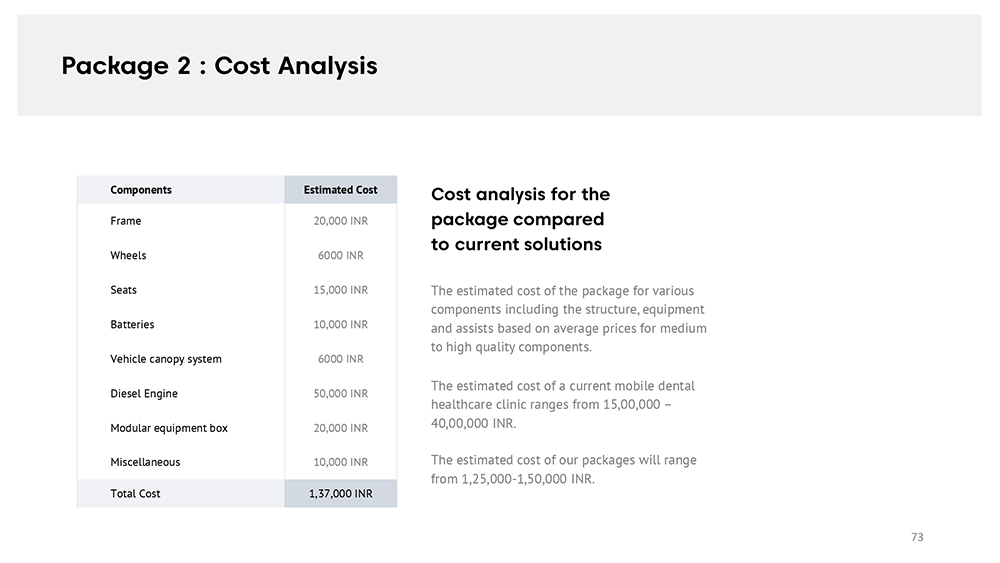
Task: Select the Wheels component cell
Action: (x=128, y=256)
